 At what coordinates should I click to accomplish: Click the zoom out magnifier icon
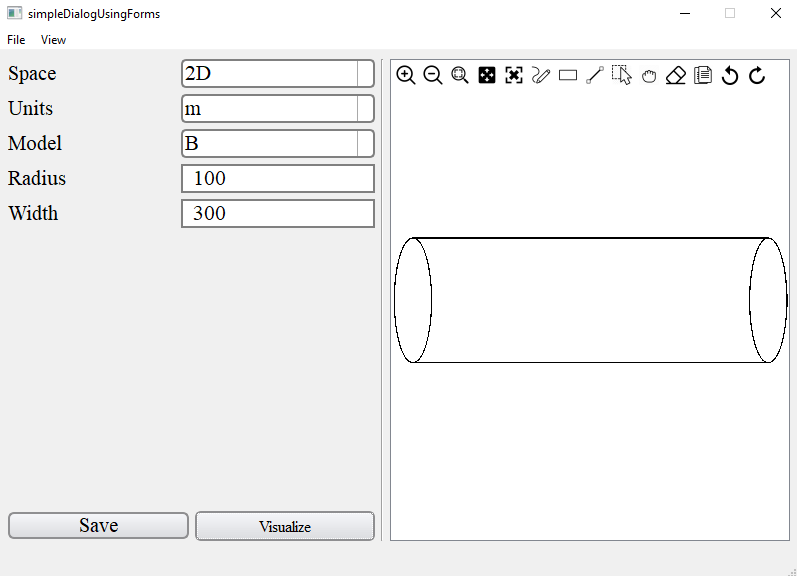433,75
